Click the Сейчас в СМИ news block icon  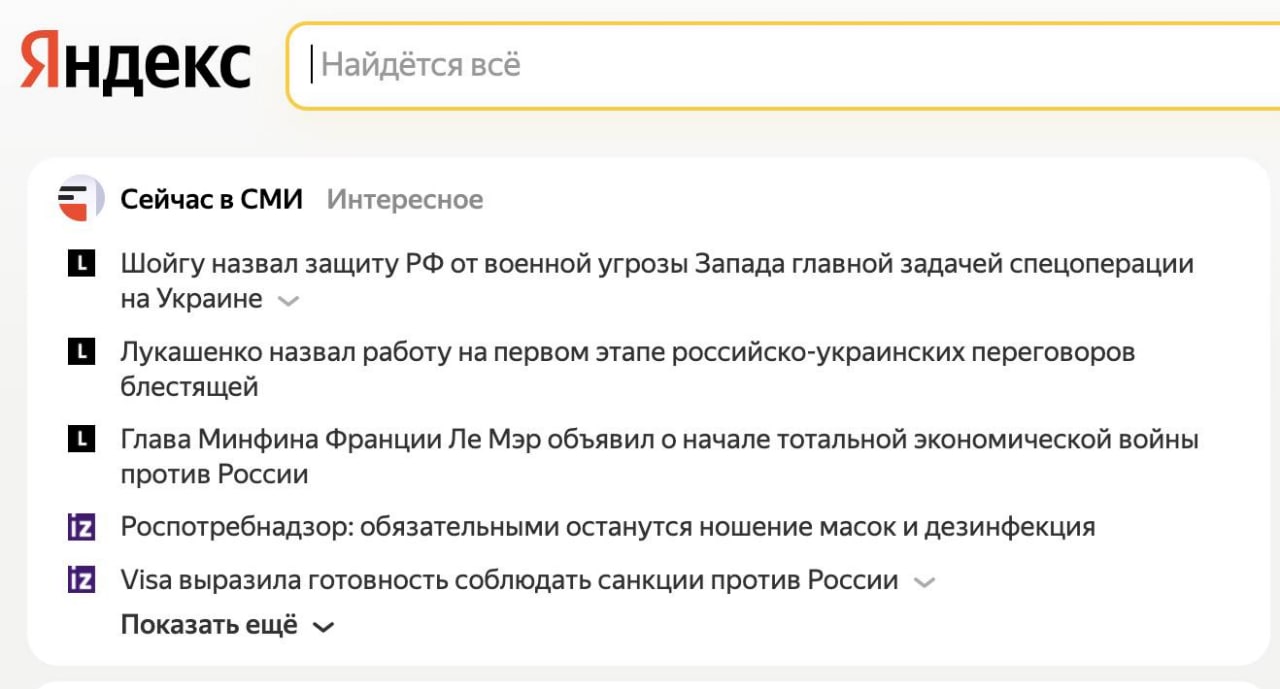coord(79,198)
